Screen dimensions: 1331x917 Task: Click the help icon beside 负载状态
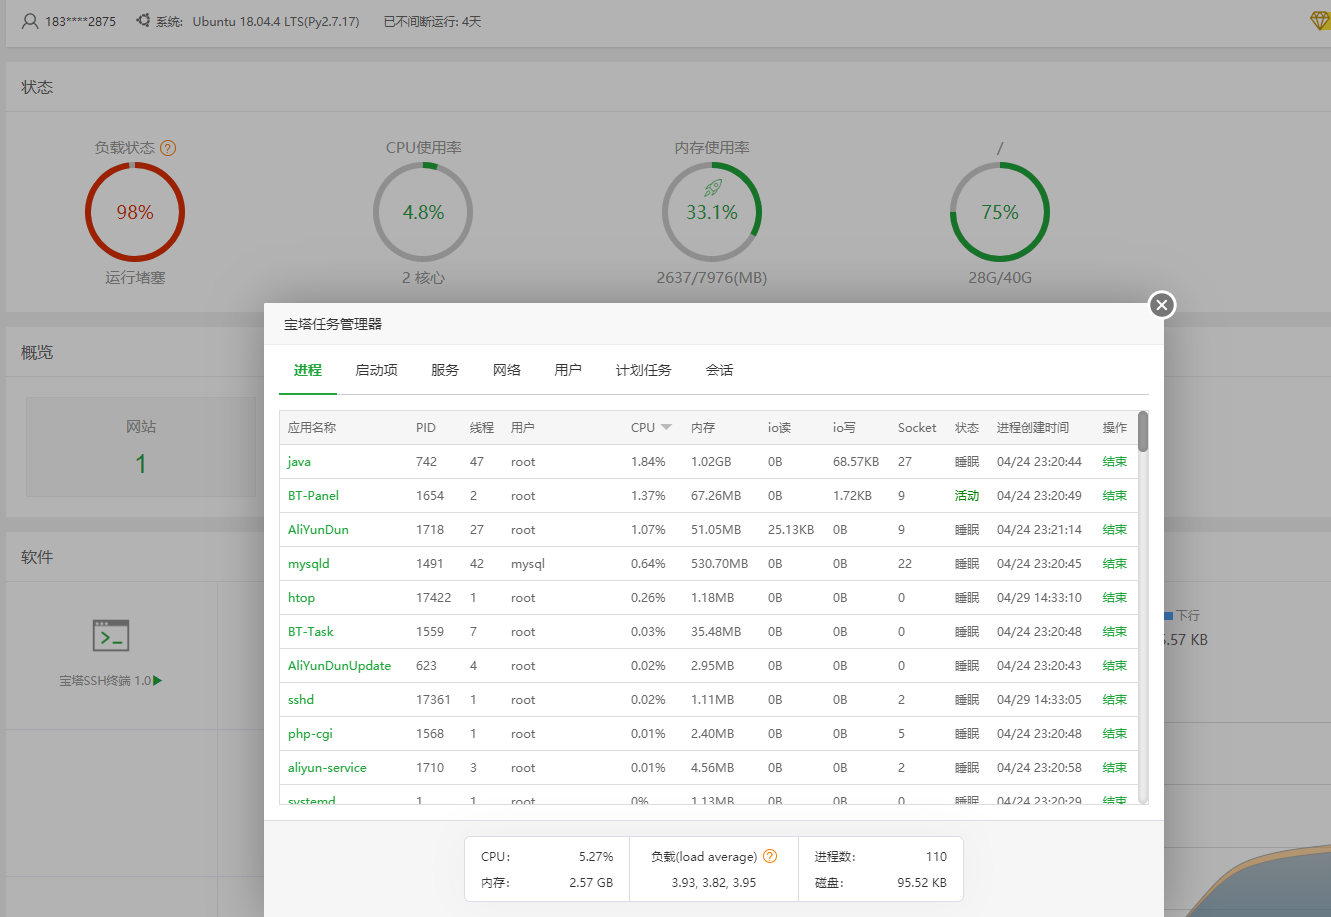point(168,148)
